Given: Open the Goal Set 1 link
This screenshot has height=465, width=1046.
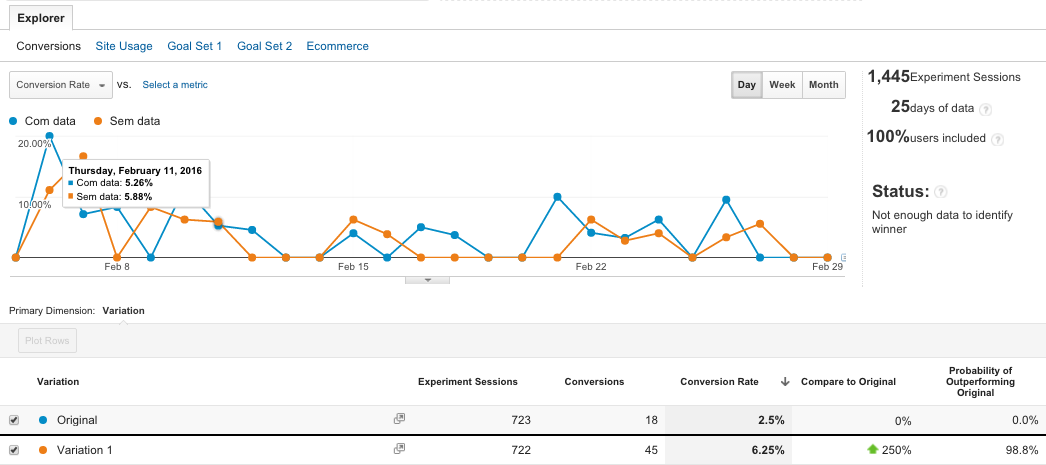Looking at the screenshot, I should coord(195,46).
